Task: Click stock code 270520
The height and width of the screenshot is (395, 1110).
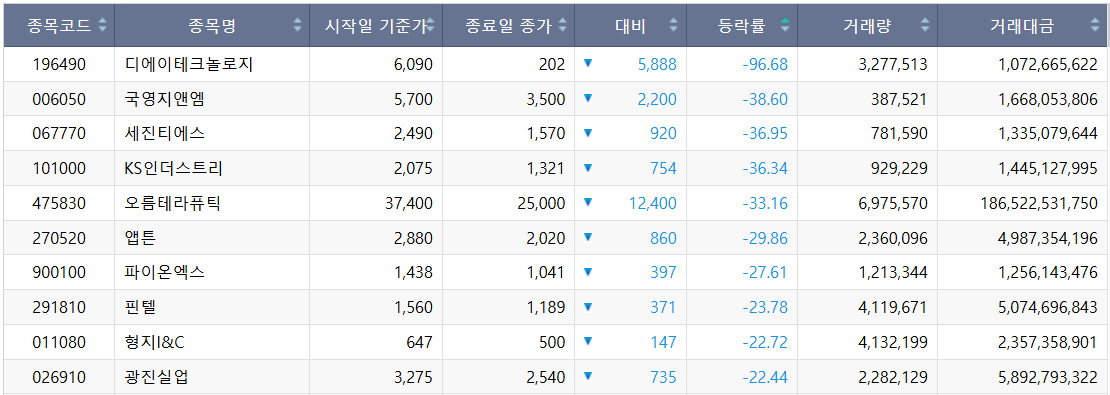Action: coord(59,239)
